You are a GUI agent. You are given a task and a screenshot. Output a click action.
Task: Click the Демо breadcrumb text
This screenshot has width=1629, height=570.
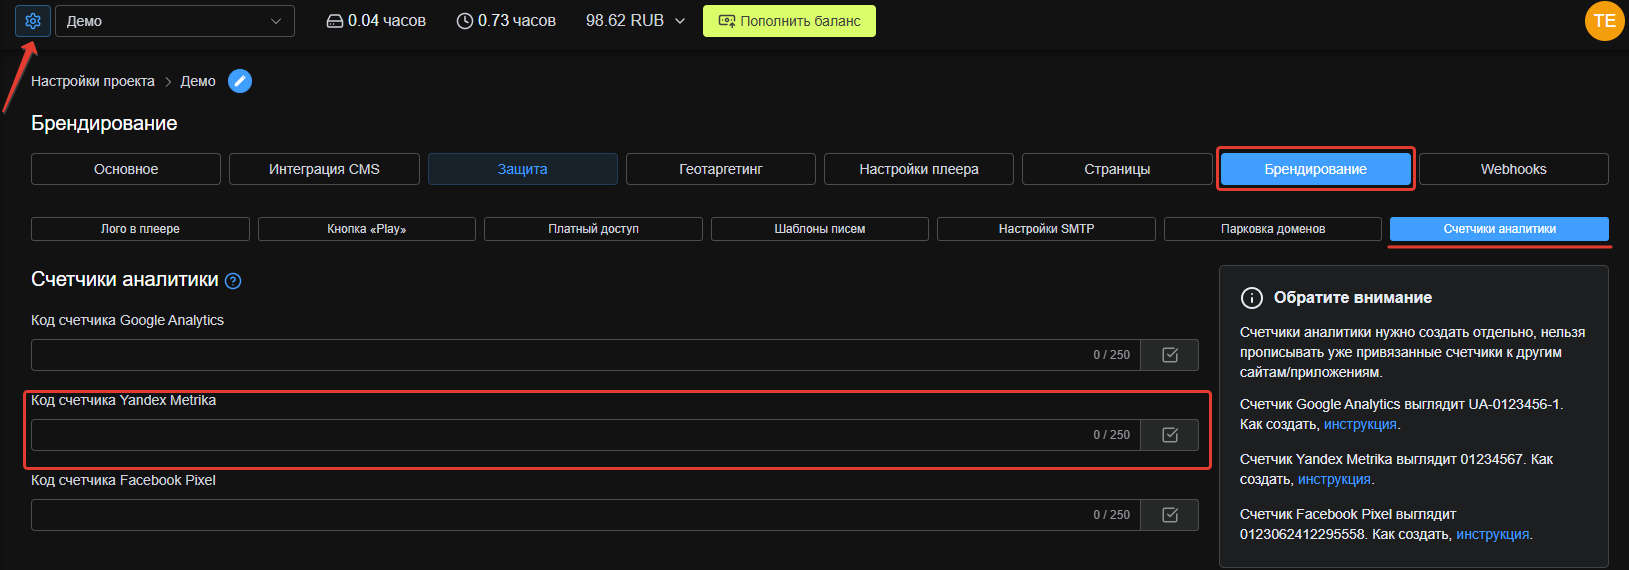click(x=198, y=81)
